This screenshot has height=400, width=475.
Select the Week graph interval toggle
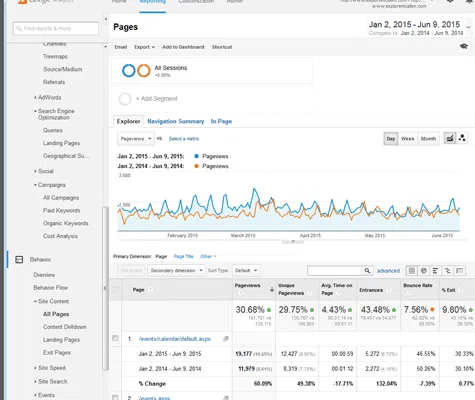408,138
